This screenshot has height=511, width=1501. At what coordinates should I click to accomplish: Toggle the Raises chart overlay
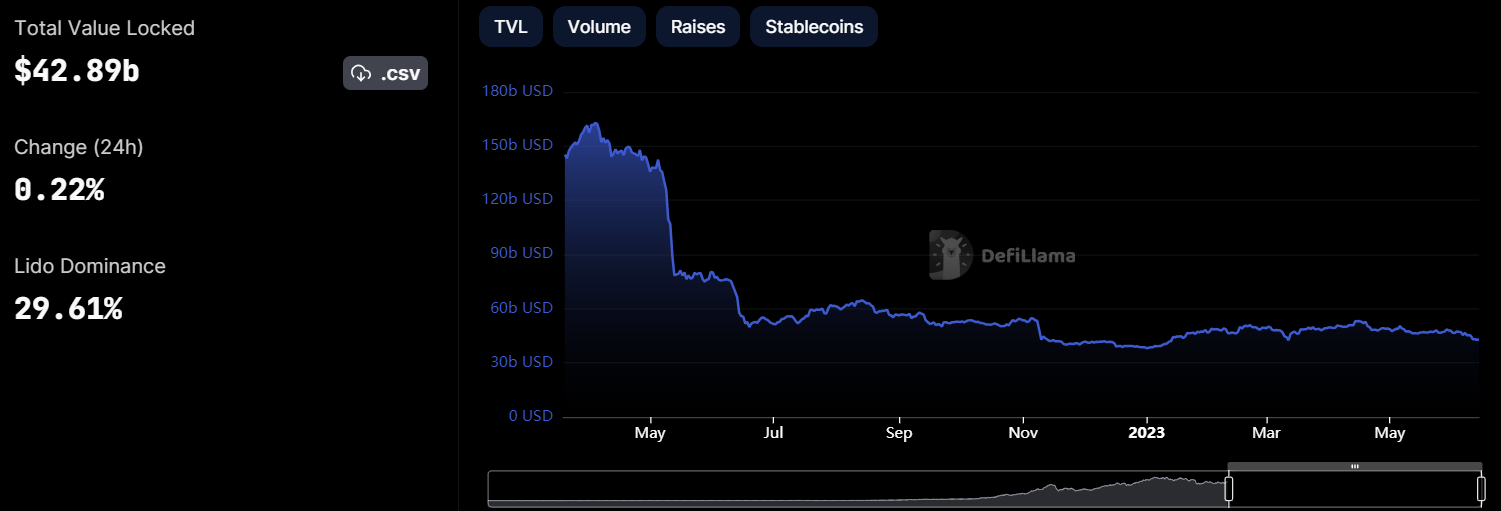click(x=698, y=27)
